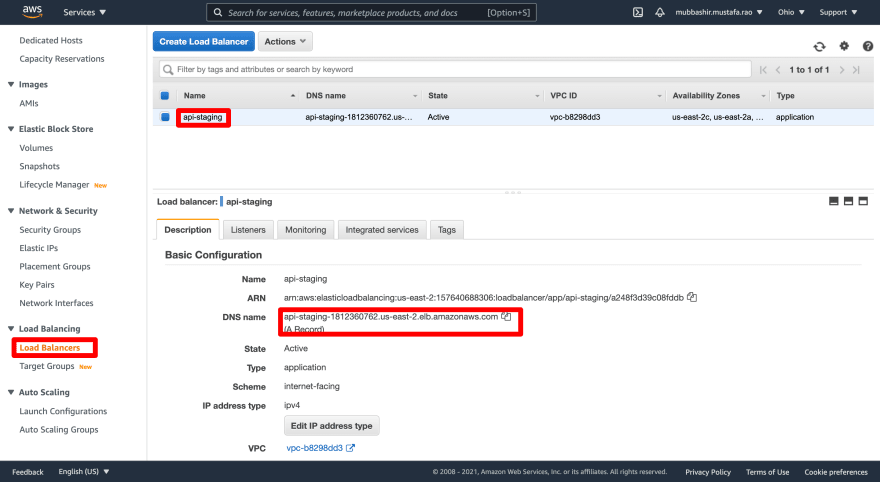Image resolution: width=880 pixels, height=482 pixels.
Task: Open table settings gear icon
Action: coord(844,46)
